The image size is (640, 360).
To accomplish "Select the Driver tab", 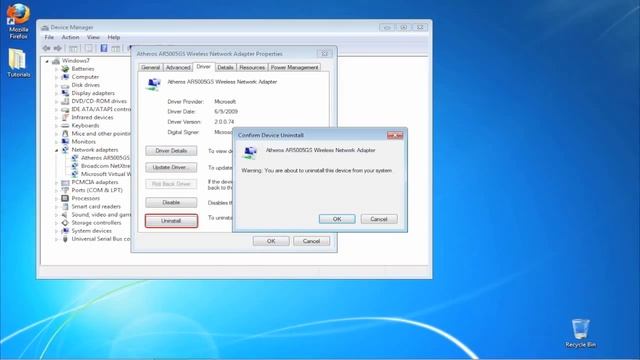I will 203,67.
